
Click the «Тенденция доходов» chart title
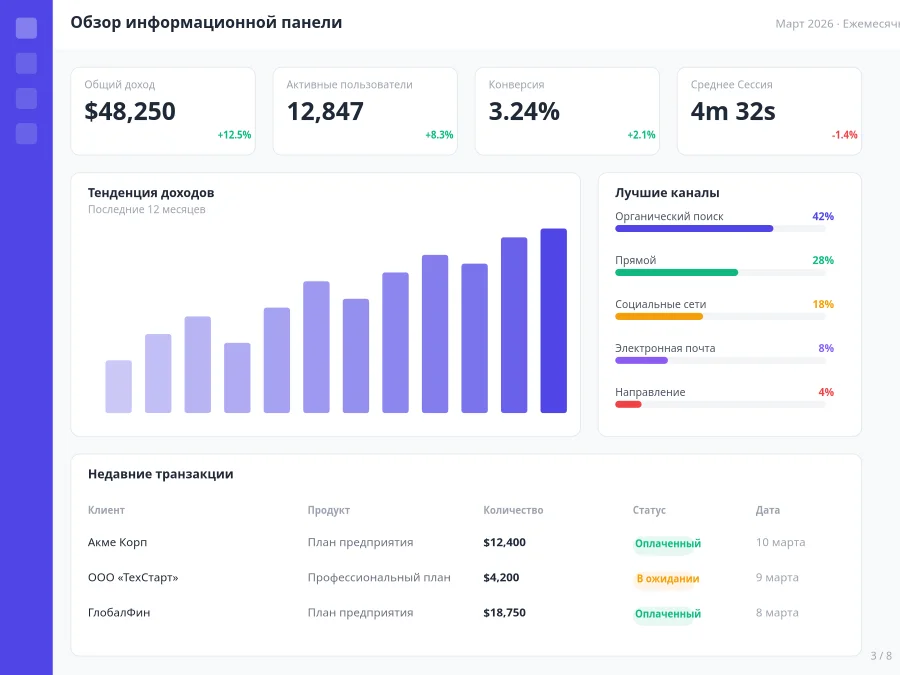point(151,193)
